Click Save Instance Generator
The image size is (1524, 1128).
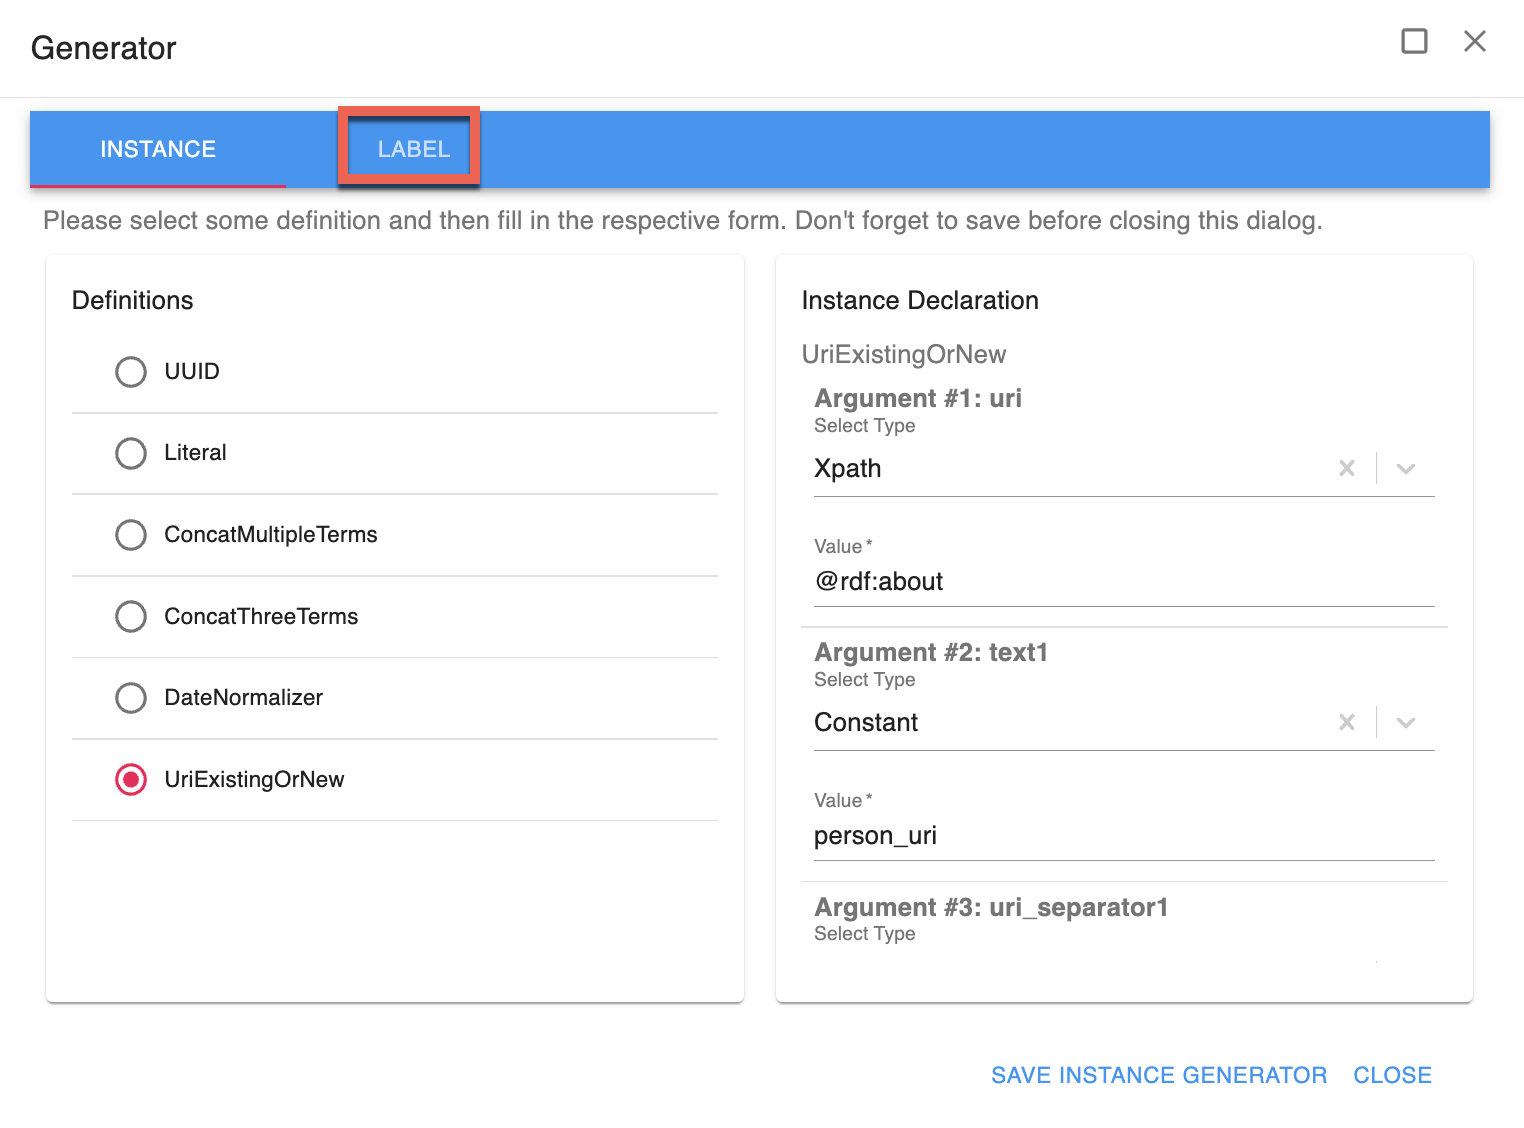1158,1075
